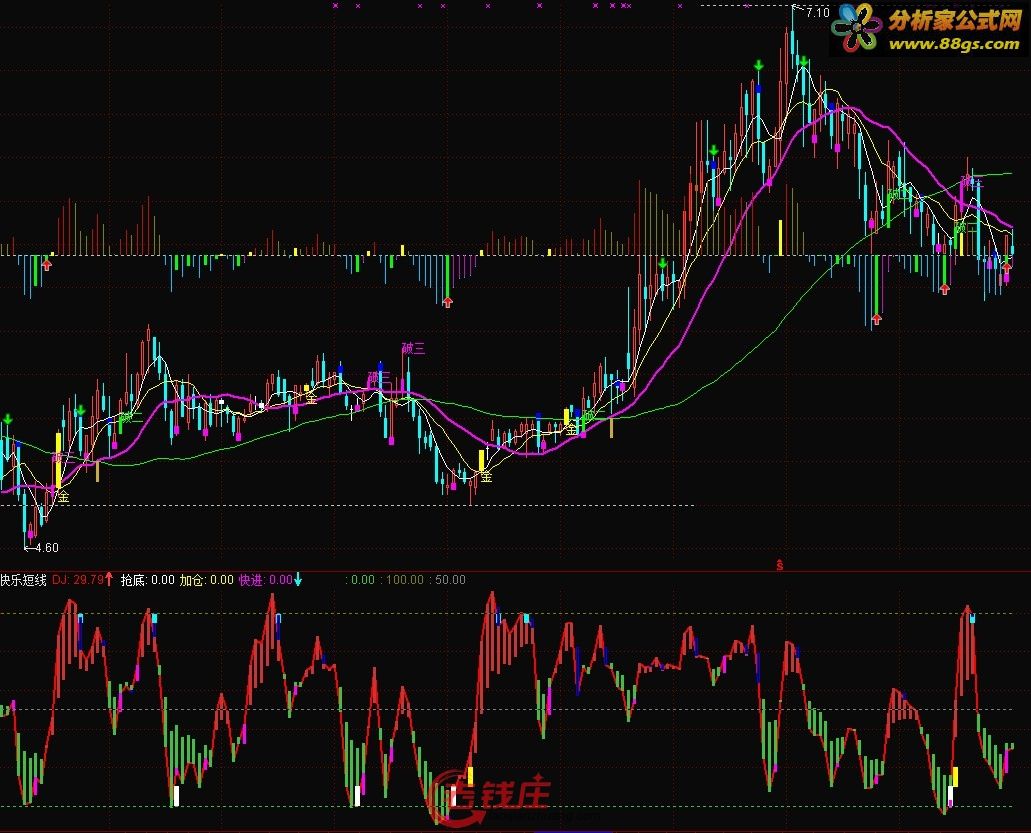Click the rightmost yellow bar in indicator panel
Image resolution: width=1031 pixels, height=833 pixels.
955,776
